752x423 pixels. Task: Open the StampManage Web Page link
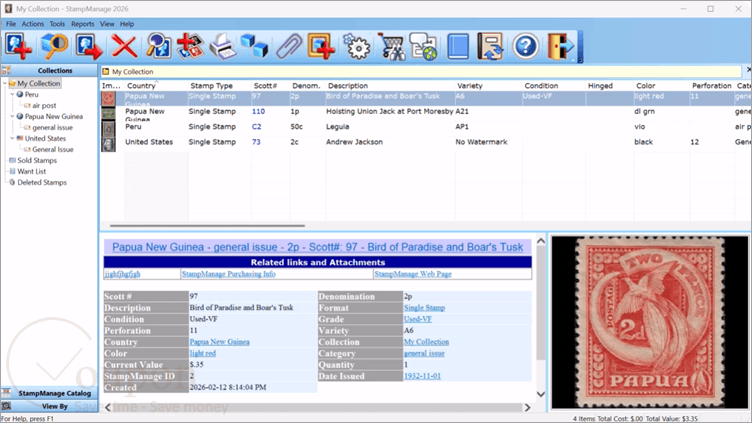click(413, 274)
